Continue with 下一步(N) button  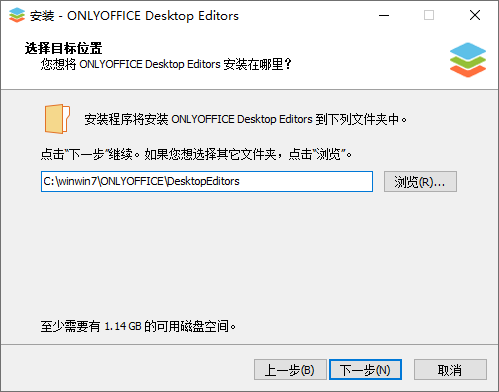tap(365, 370)
